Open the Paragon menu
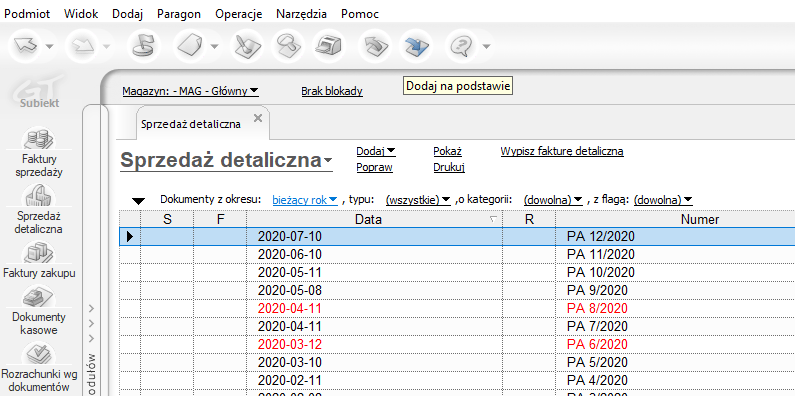795x396 pixels. pos(179,14)
